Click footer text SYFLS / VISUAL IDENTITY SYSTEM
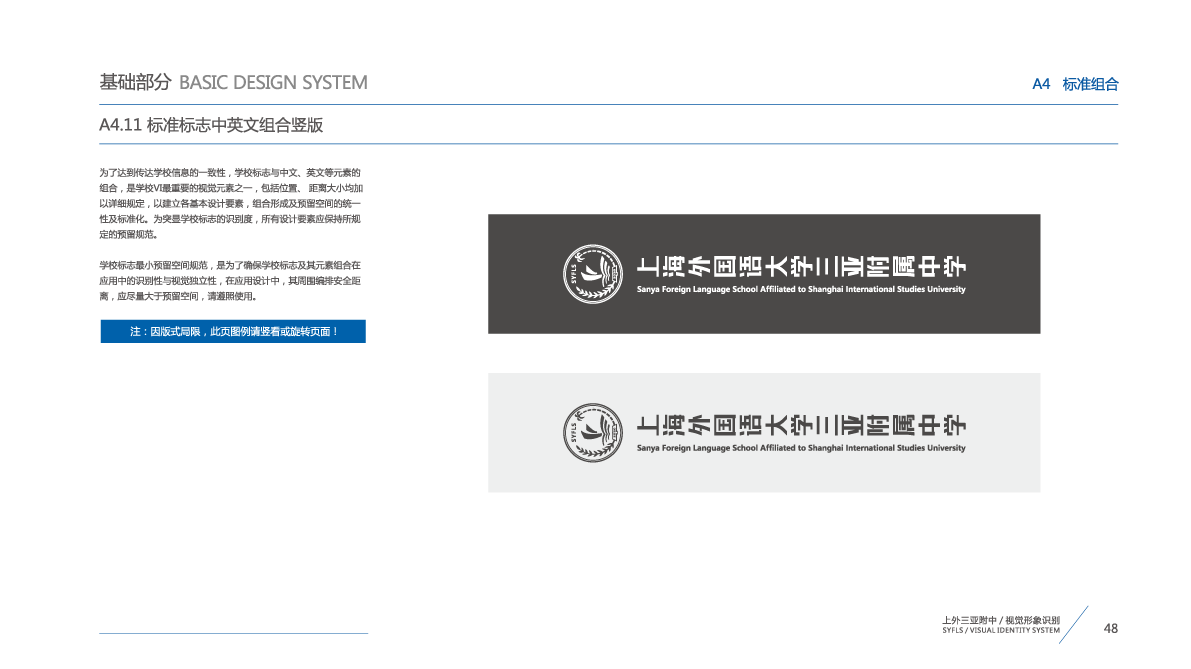This screenshot has height=669, width=1191. click(1000, 630)
